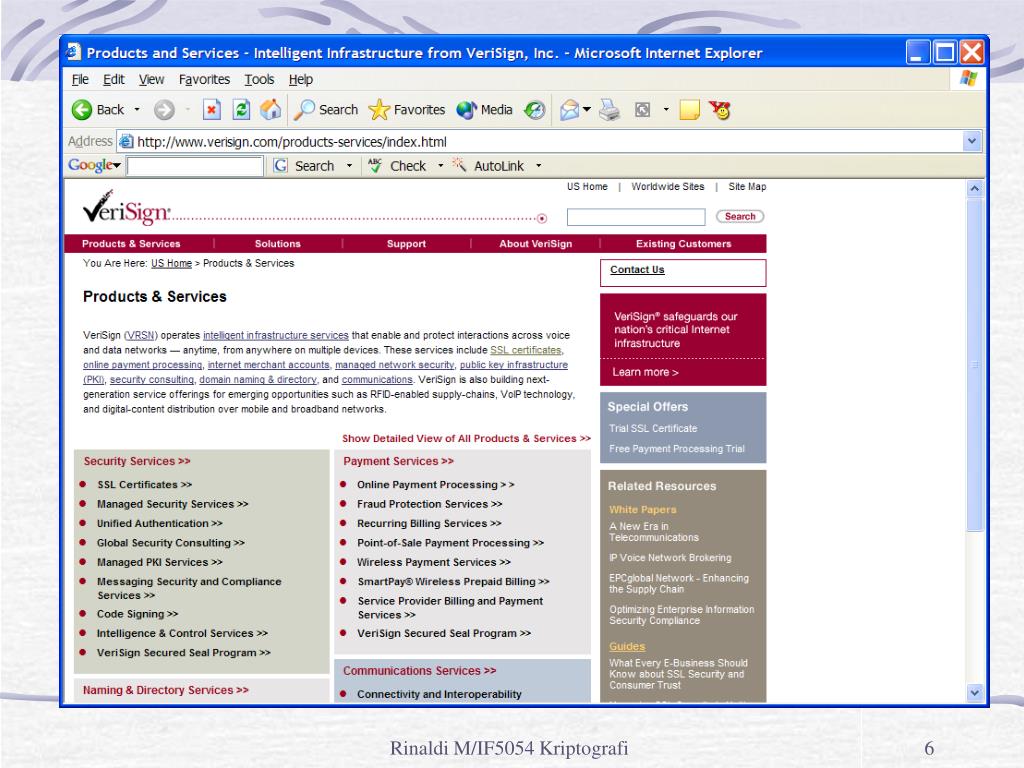Click the Internet Explorer title bar page icon

[x=73, y=52]
